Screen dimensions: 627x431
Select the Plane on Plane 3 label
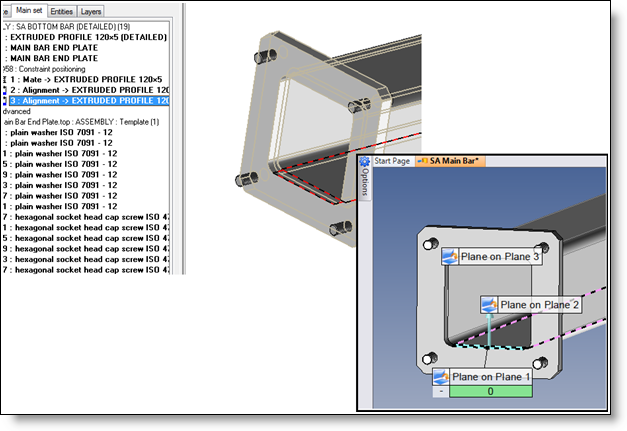click(x=500, y=257)
